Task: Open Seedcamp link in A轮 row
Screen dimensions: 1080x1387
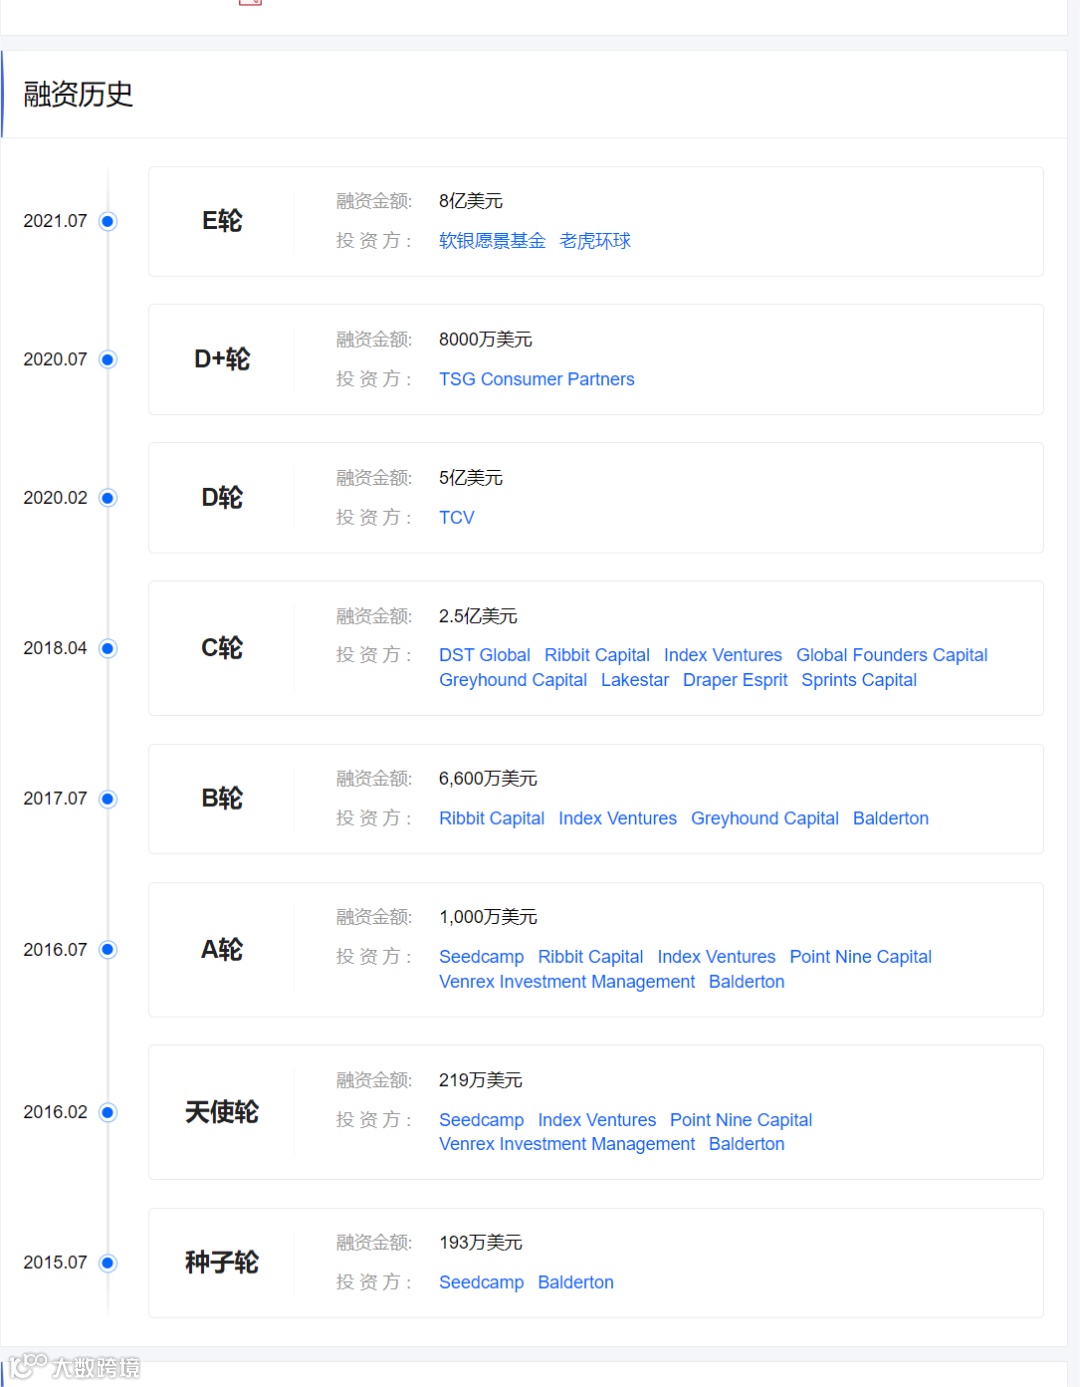Action: [x=481, y=957]
